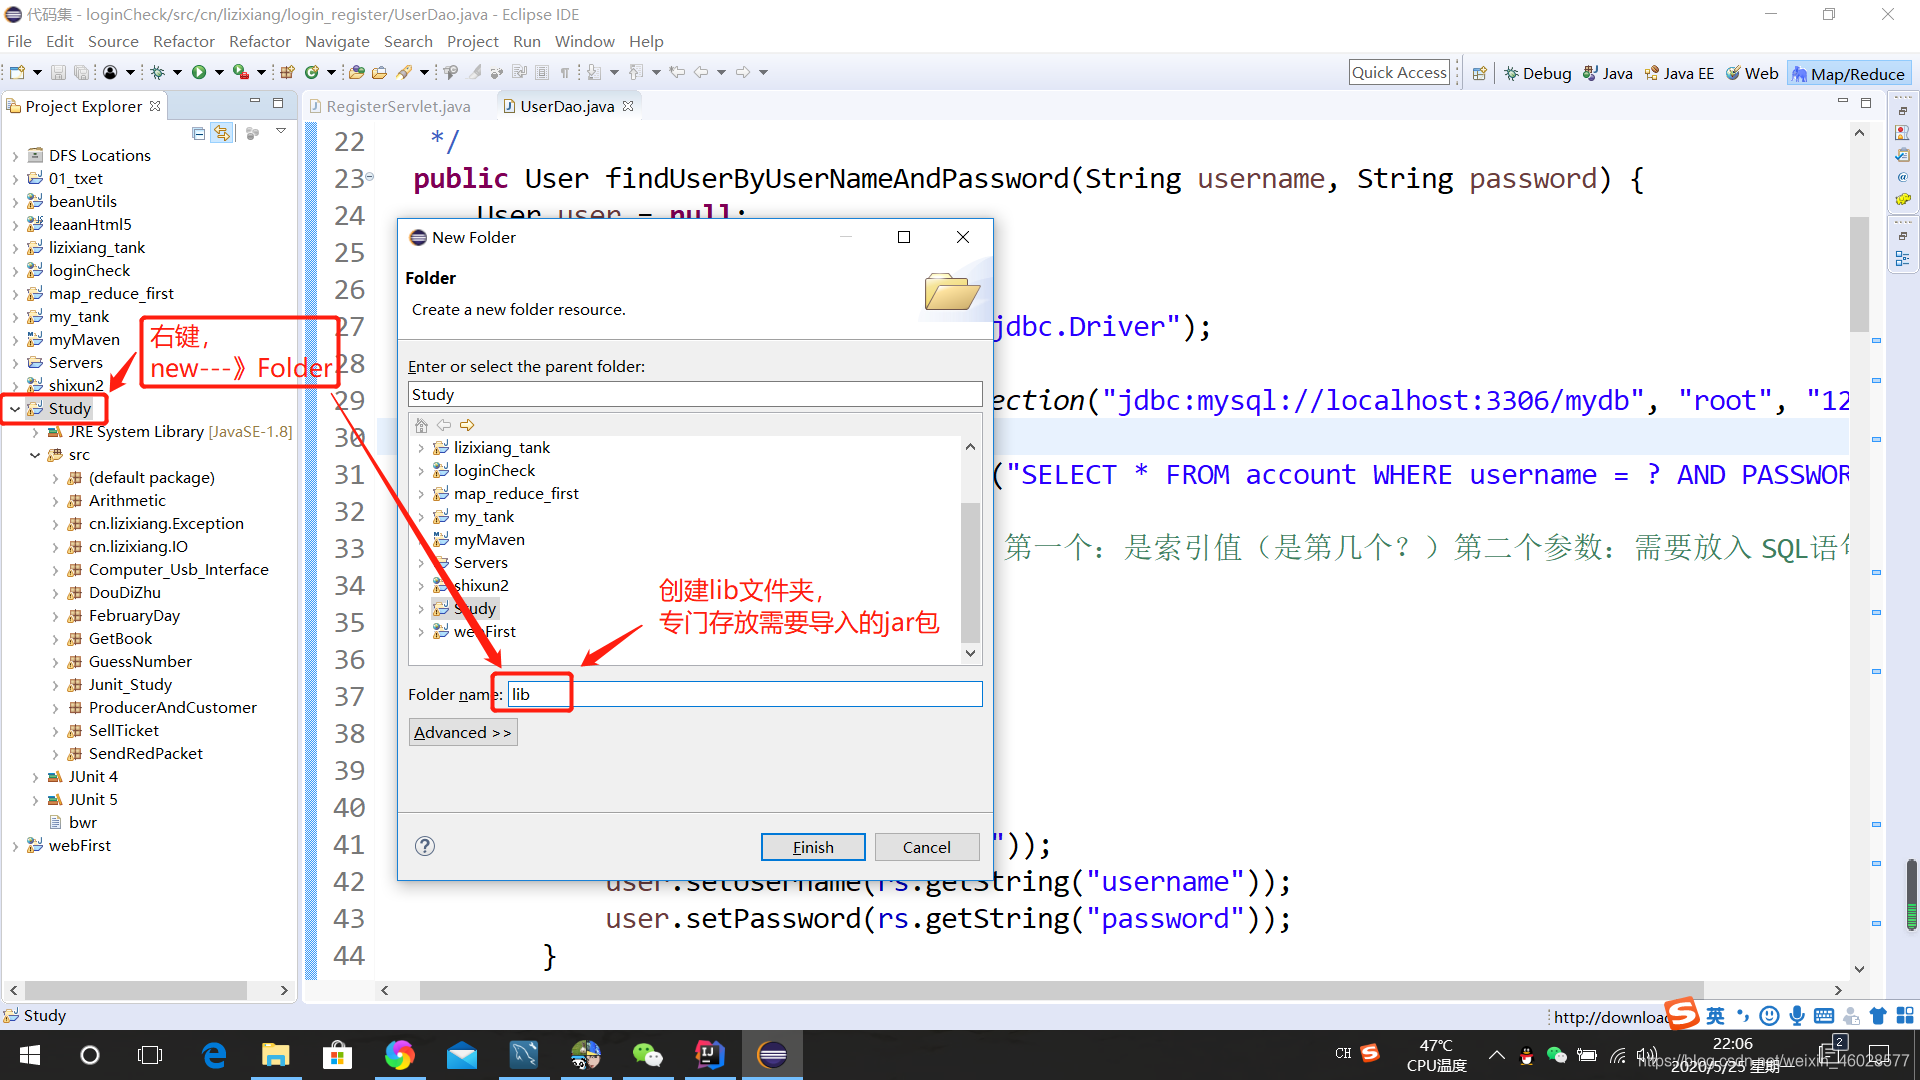Open Eclipse from the Windows taskbar
This screenshot has width=1920, height=1080.
(772, 1055)
